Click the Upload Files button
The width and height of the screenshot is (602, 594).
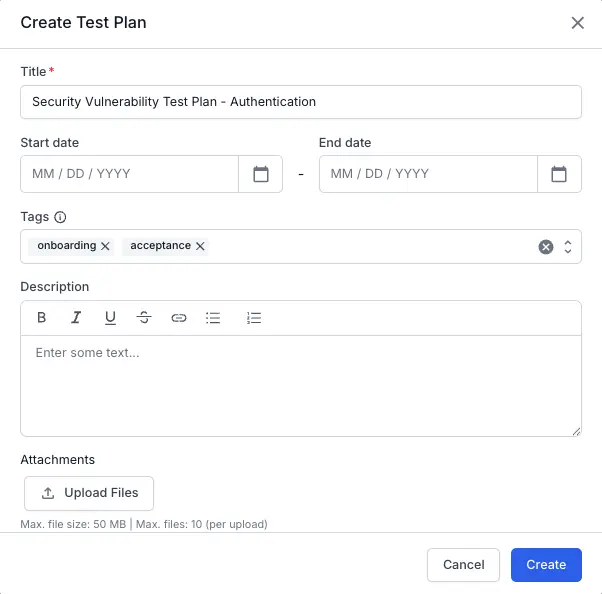point(89,493)
